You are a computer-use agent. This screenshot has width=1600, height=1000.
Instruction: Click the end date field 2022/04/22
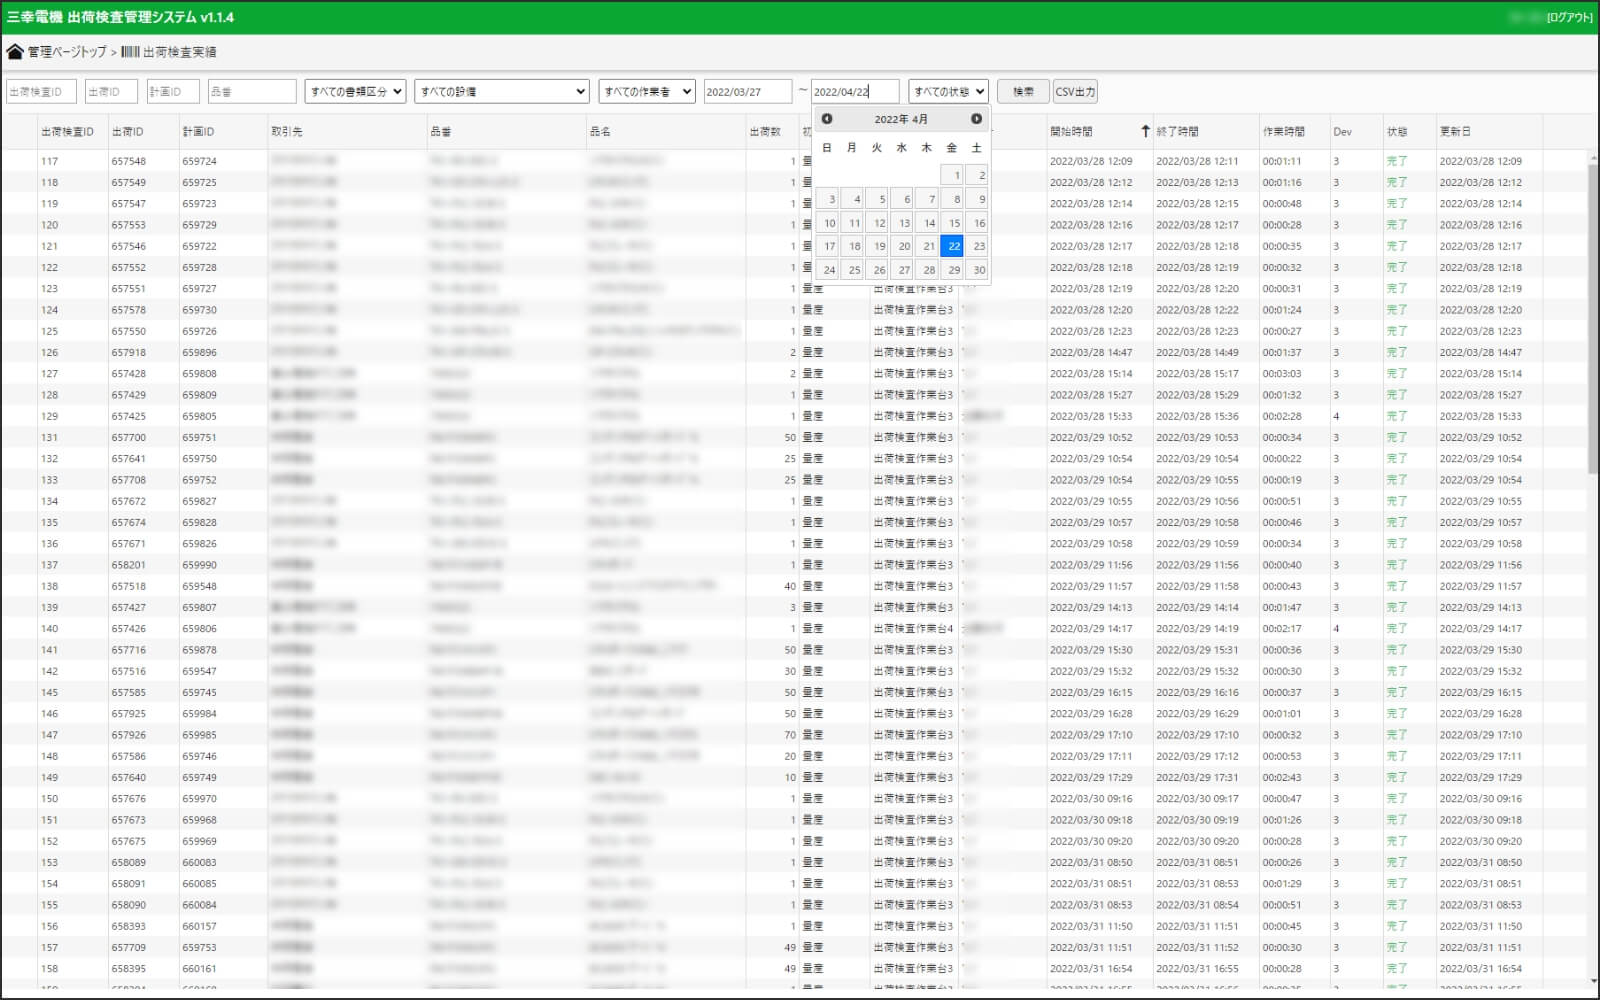(855, 91)
